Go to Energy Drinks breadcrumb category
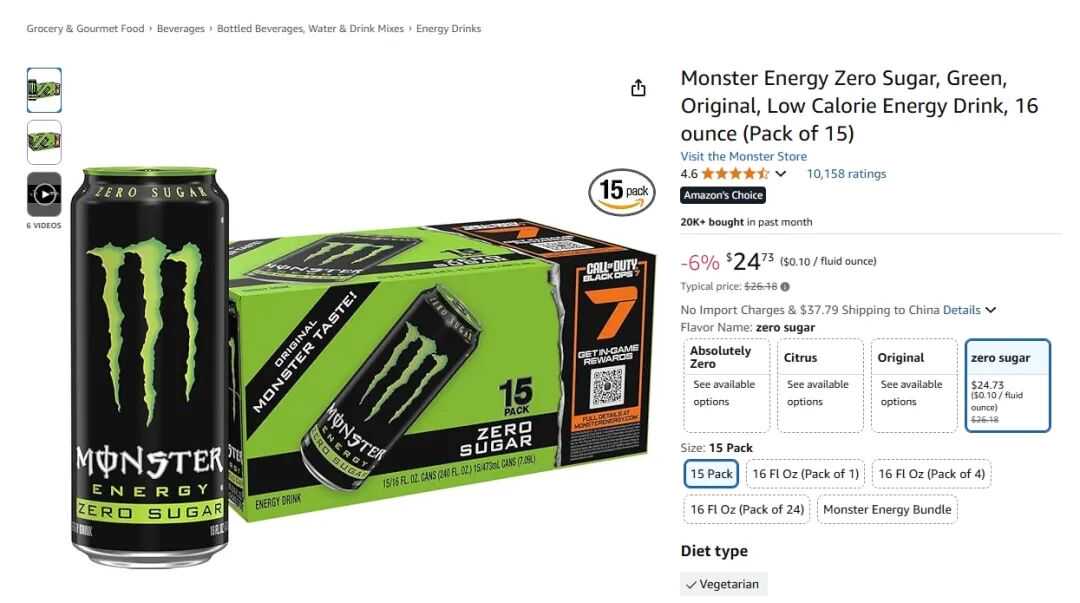 pos(448,28)
